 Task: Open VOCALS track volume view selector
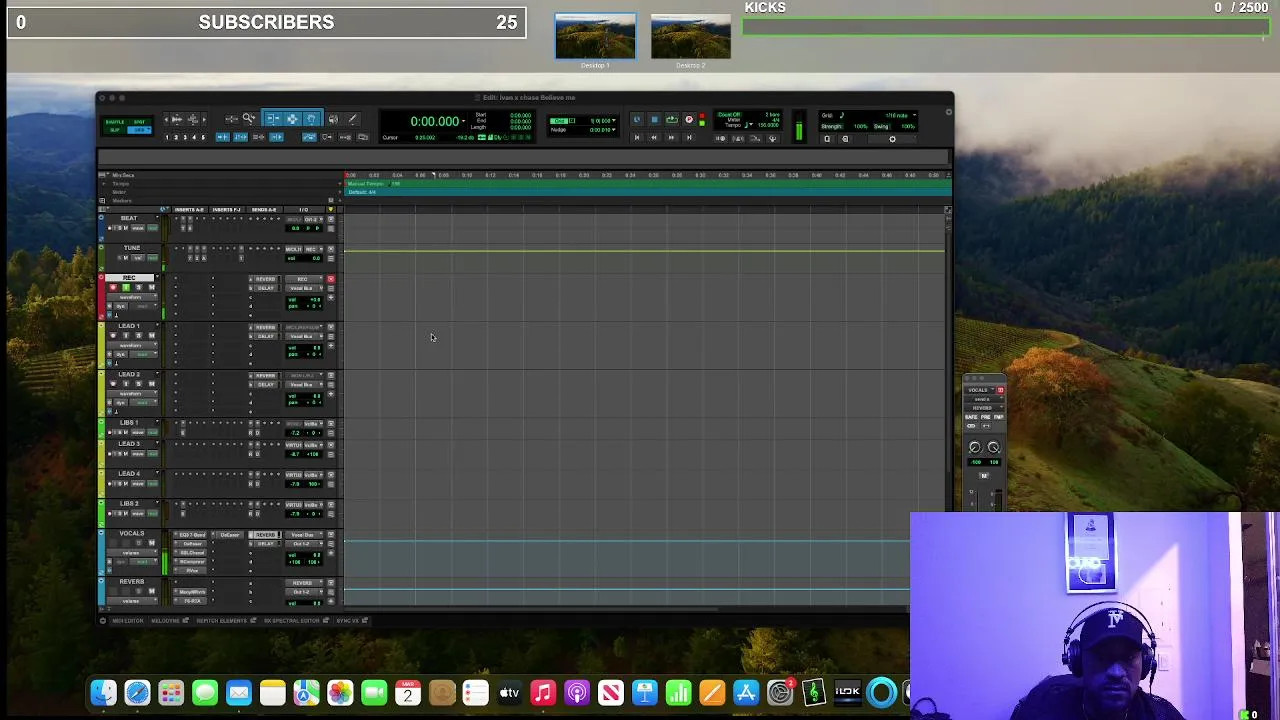[x=132, y=553]
